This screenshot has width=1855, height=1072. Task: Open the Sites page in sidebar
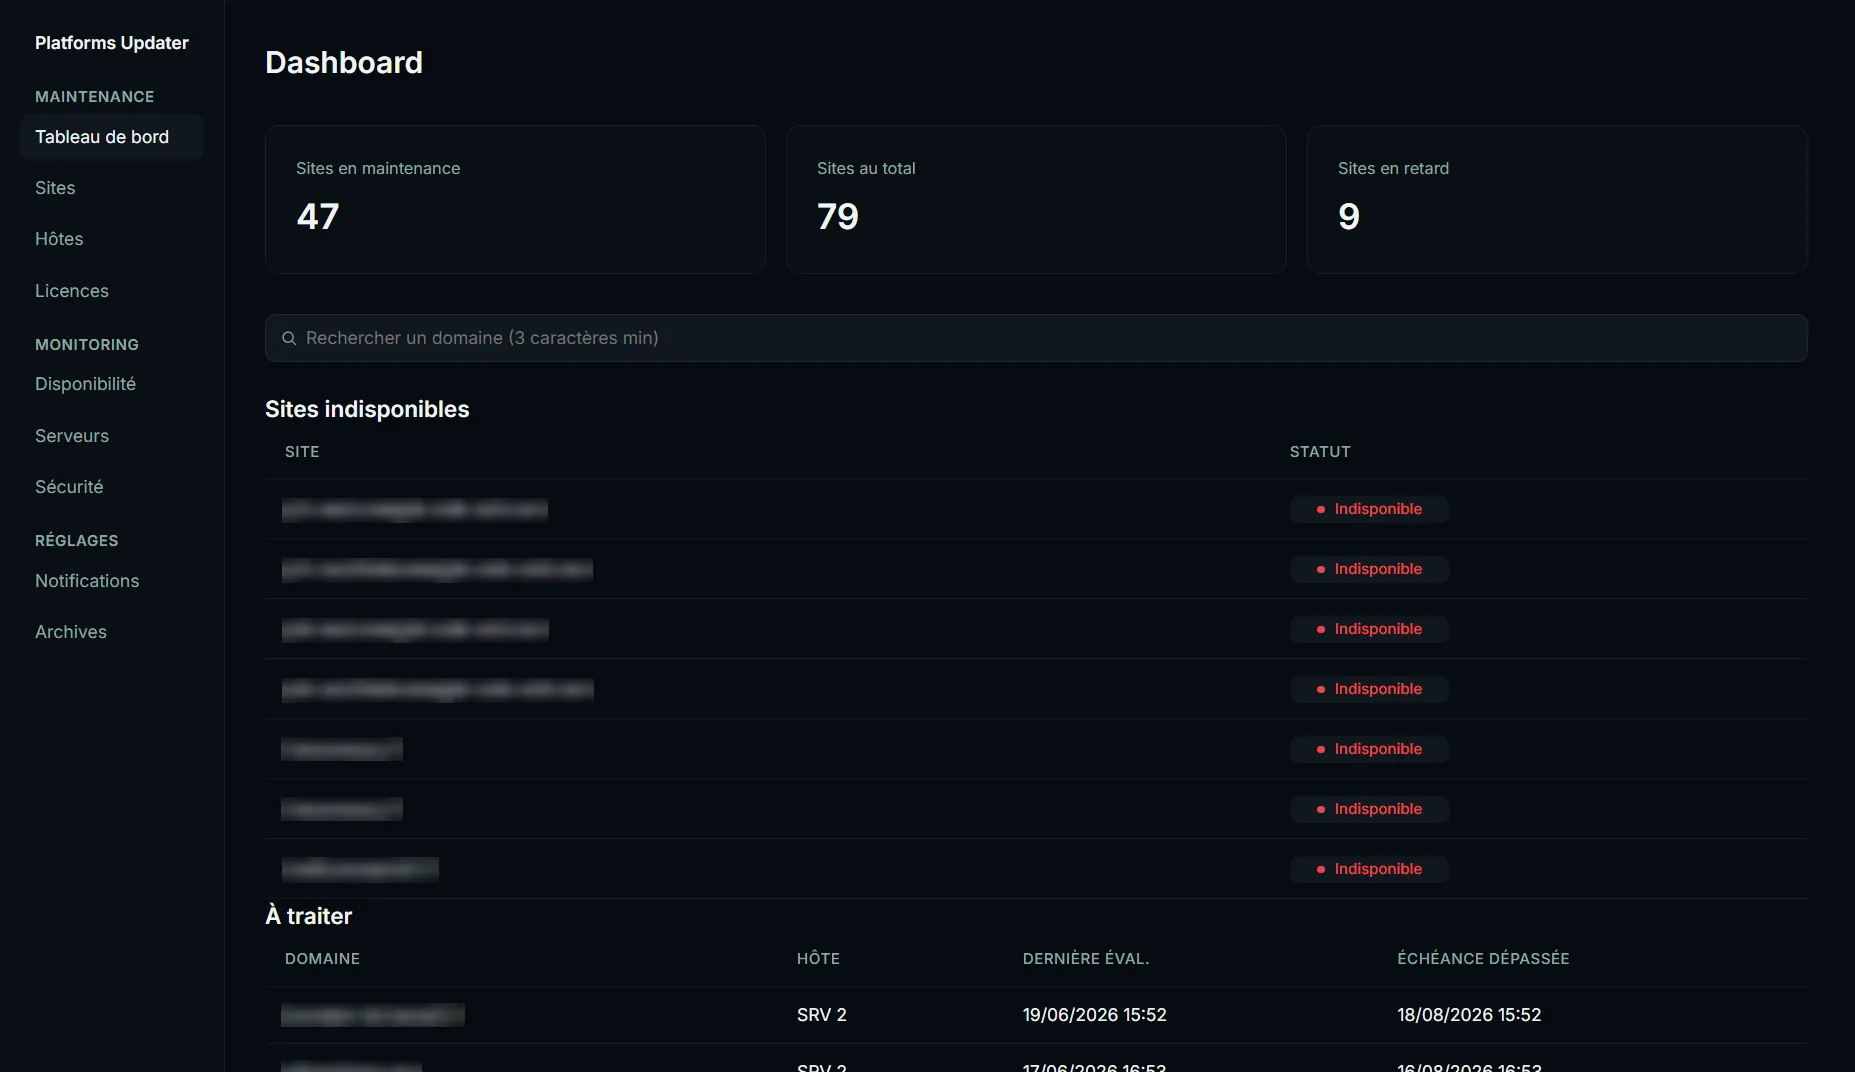coord(55,188)
